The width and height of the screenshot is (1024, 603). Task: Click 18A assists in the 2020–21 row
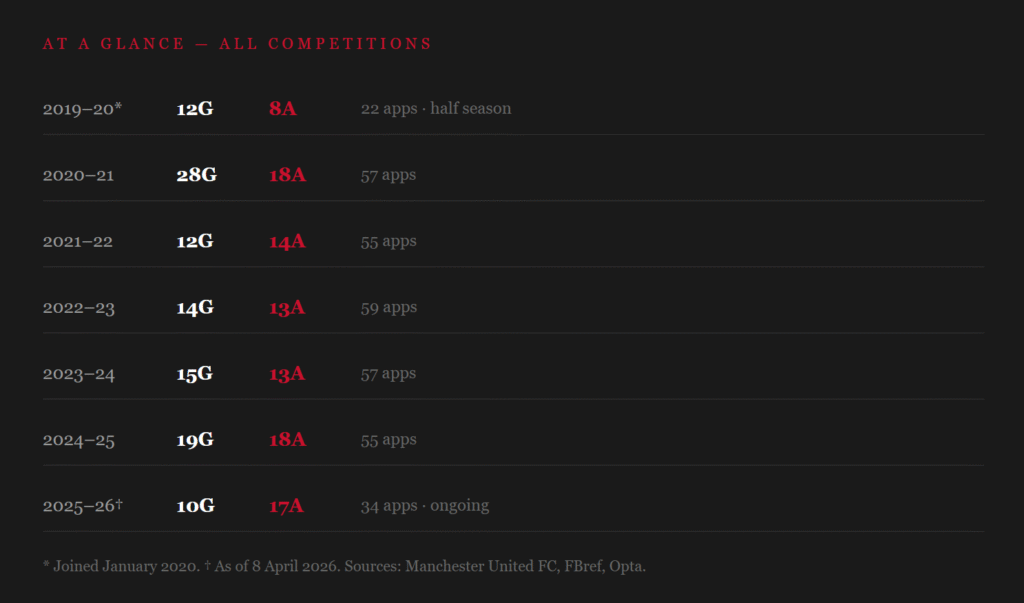pyautogui.click(x=287, y=175)
